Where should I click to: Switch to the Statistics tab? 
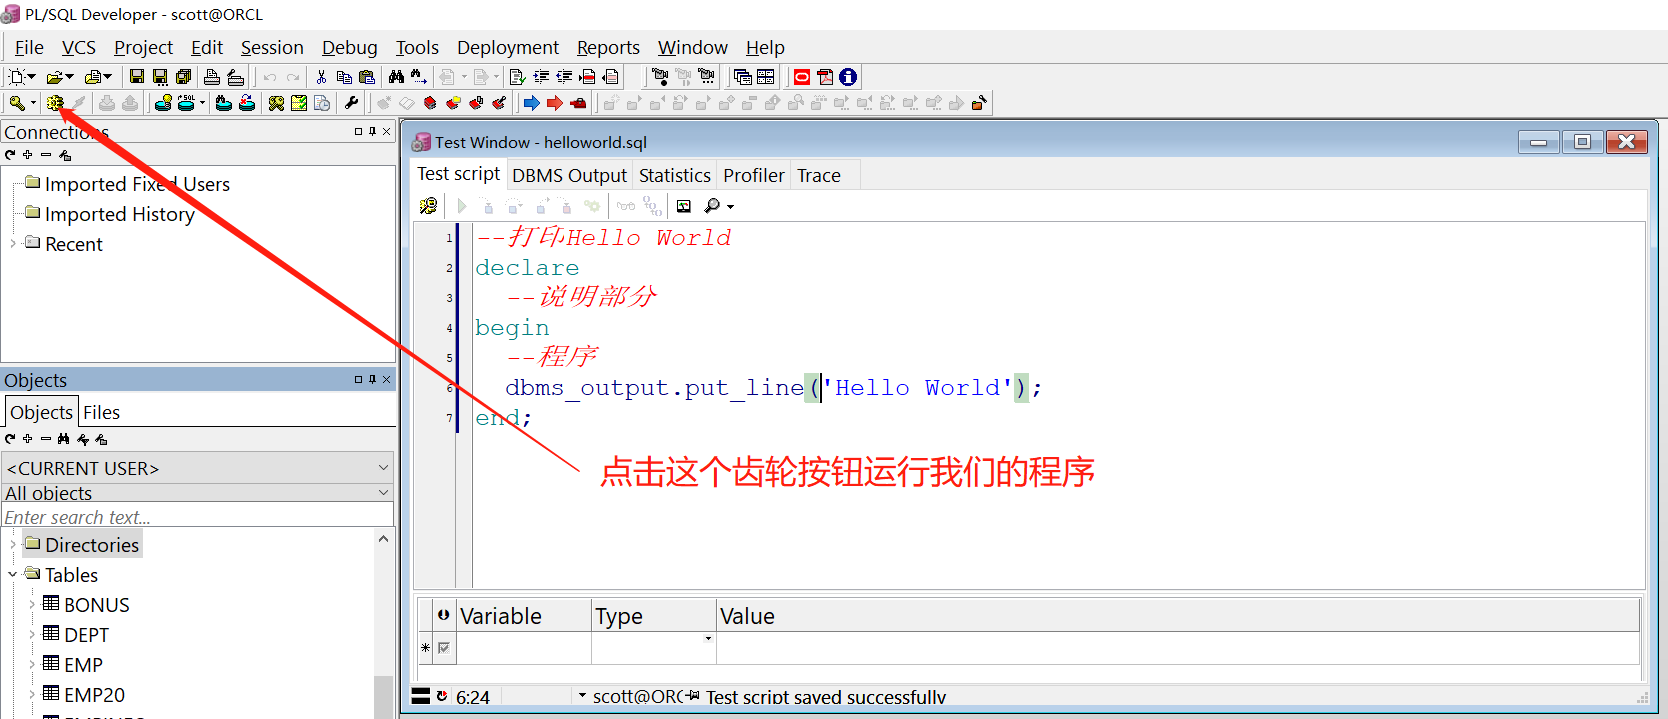tap(675, 175)
